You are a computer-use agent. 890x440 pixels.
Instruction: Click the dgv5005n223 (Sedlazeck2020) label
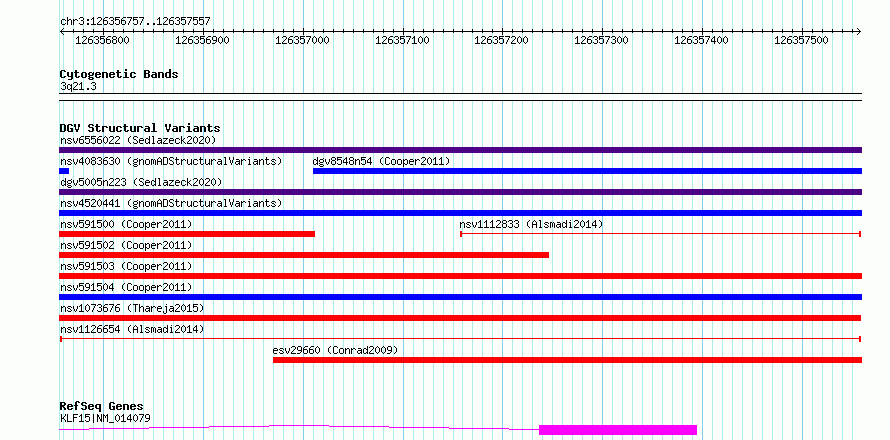coord(141,182)
